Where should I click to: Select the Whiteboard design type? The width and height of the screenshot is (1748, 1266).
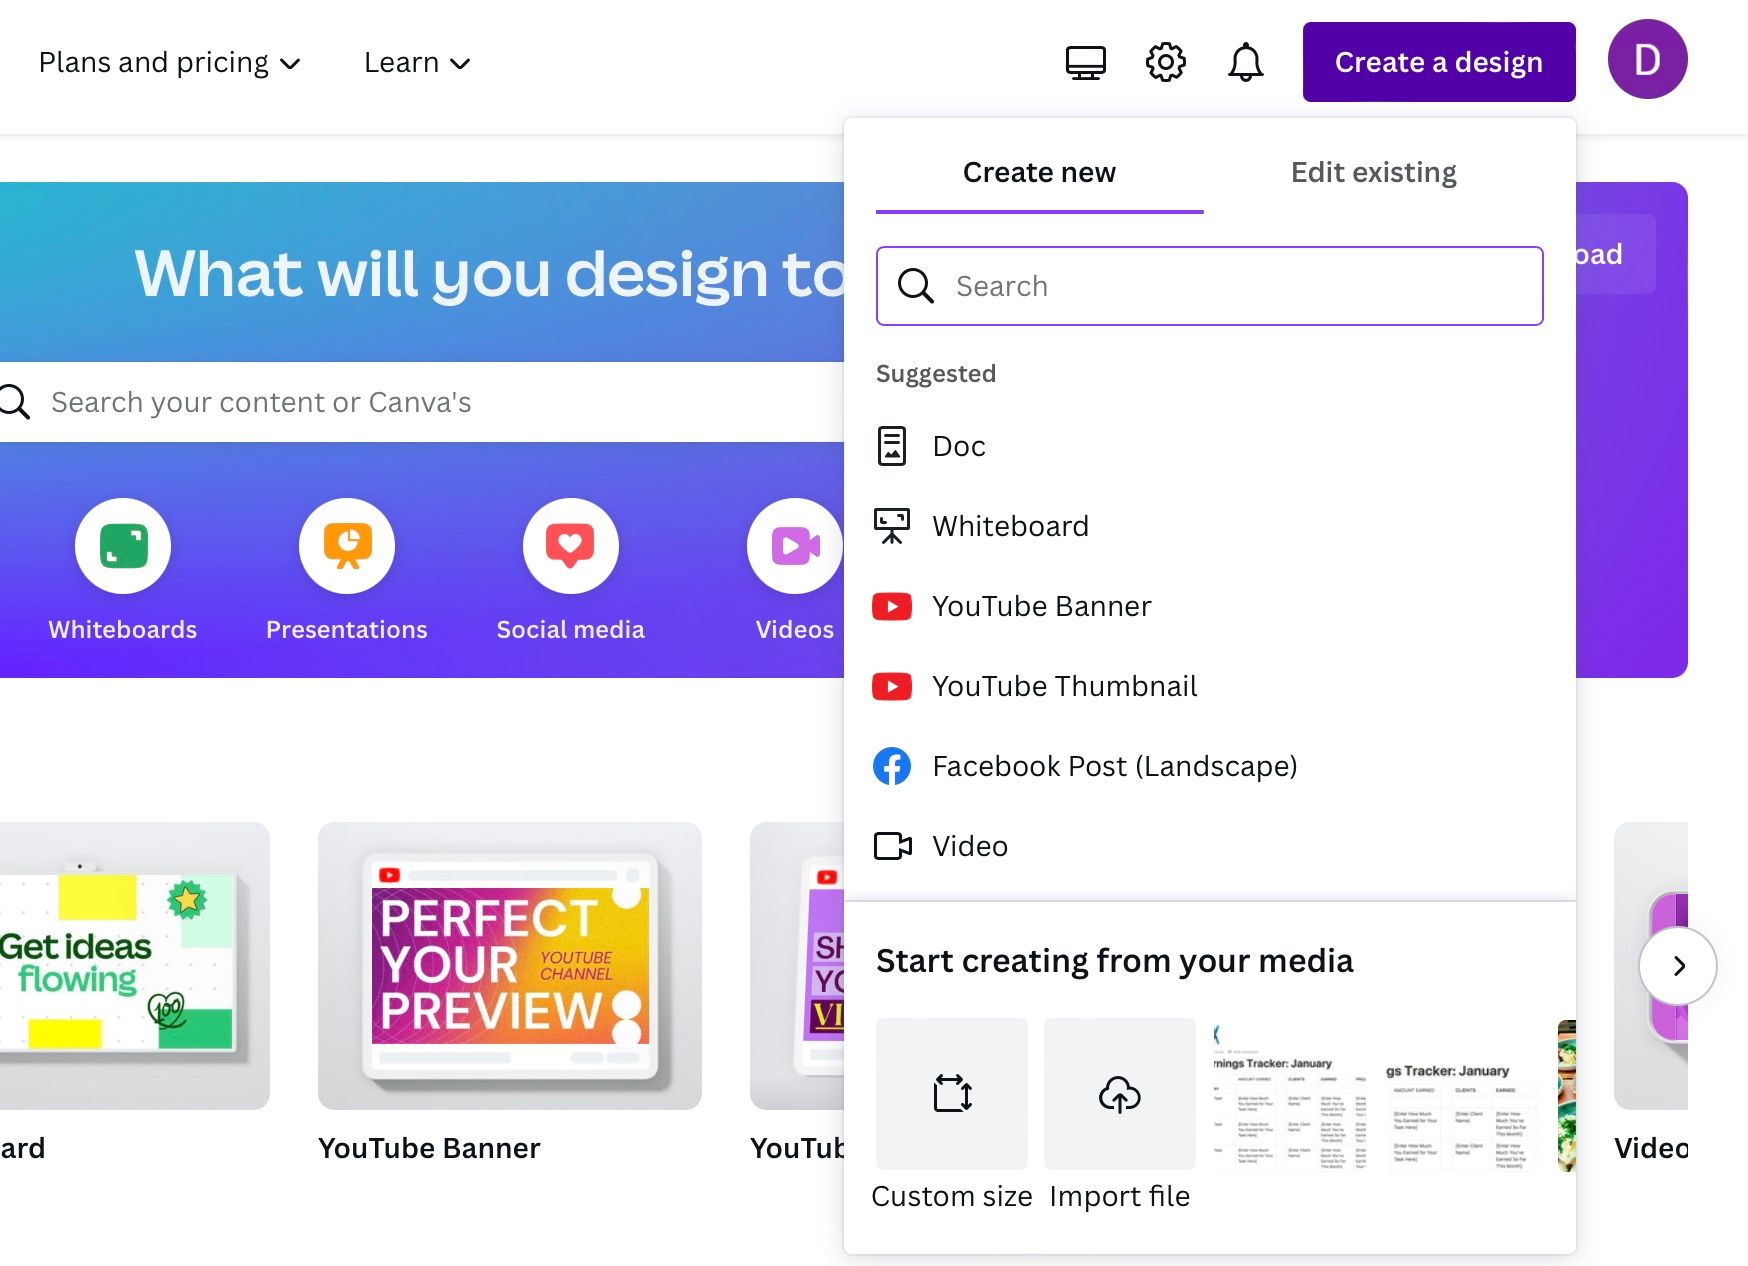coord(1010,526)
